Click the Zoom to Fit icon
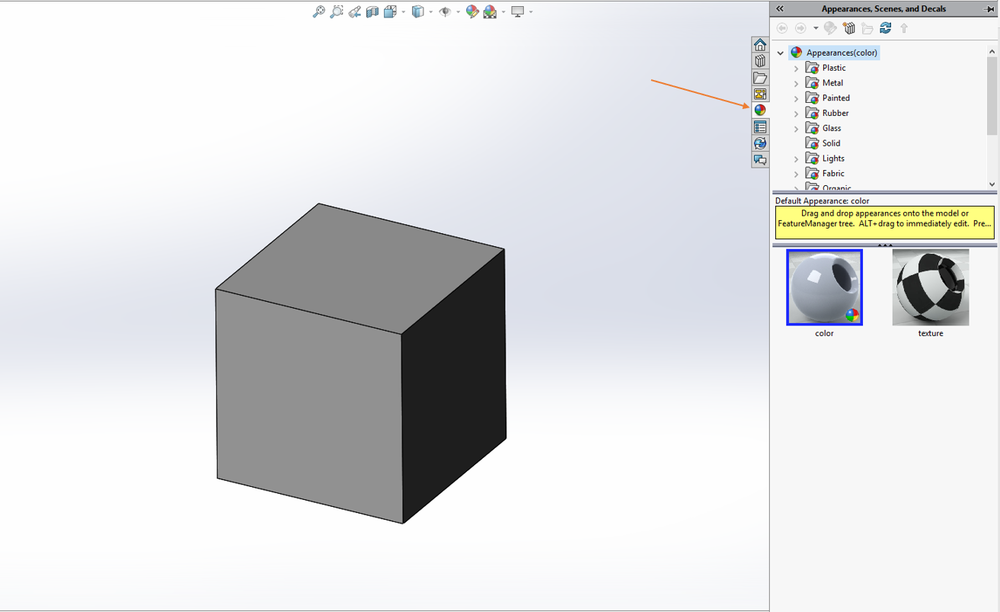Viewport: 1000px width, 612px height. click(318, 11)
